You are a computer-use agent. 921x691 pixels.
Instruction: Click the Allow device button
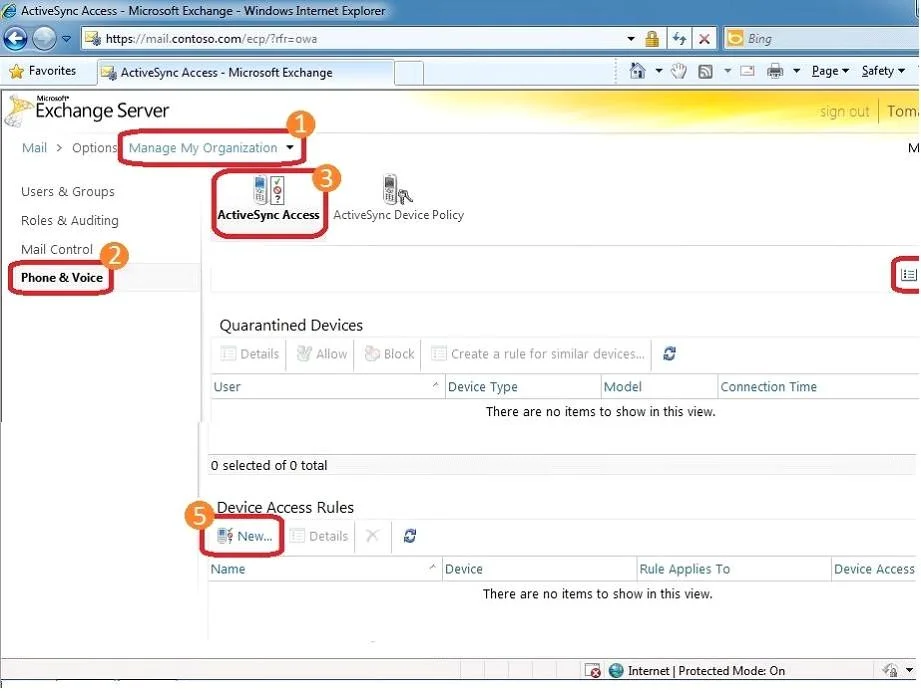[322, 354]
